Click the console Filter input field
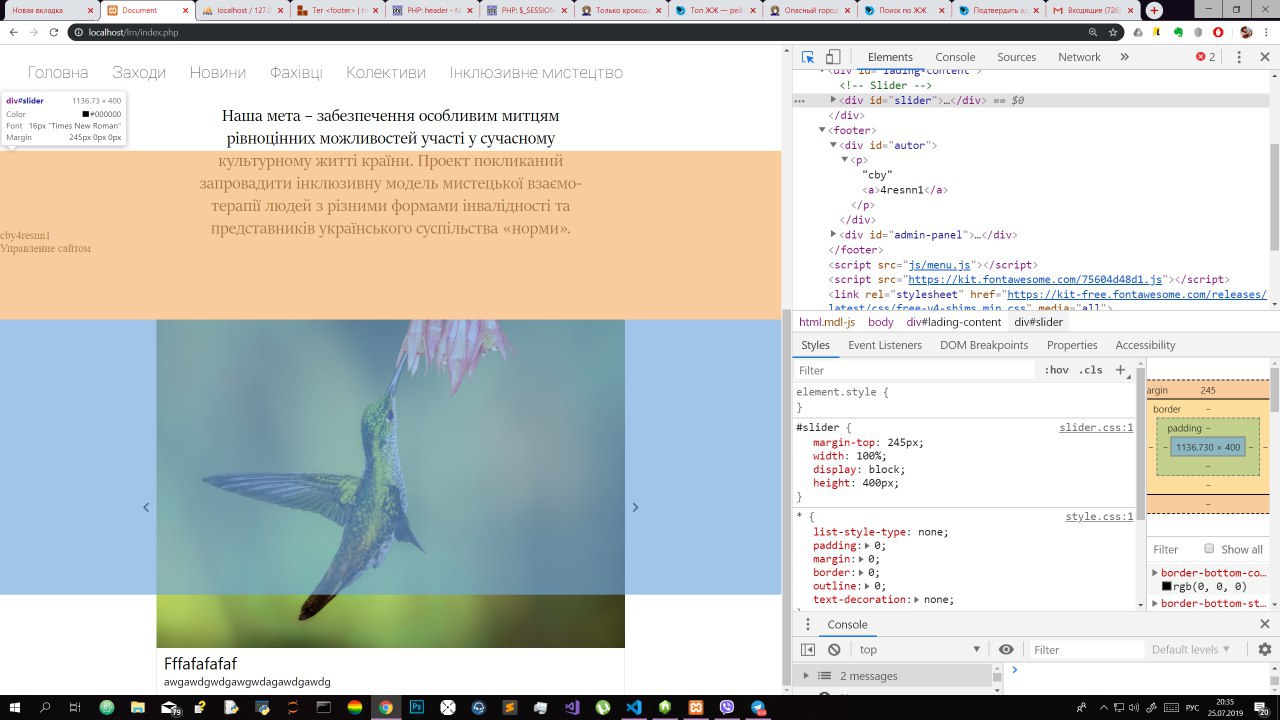The width and height of the screenshot is (1280, 720). point(1086,650)
